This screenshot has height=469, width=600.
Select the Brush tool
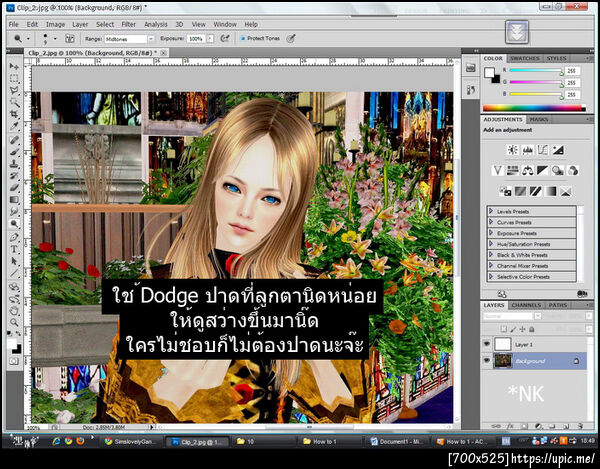(14, 152)
